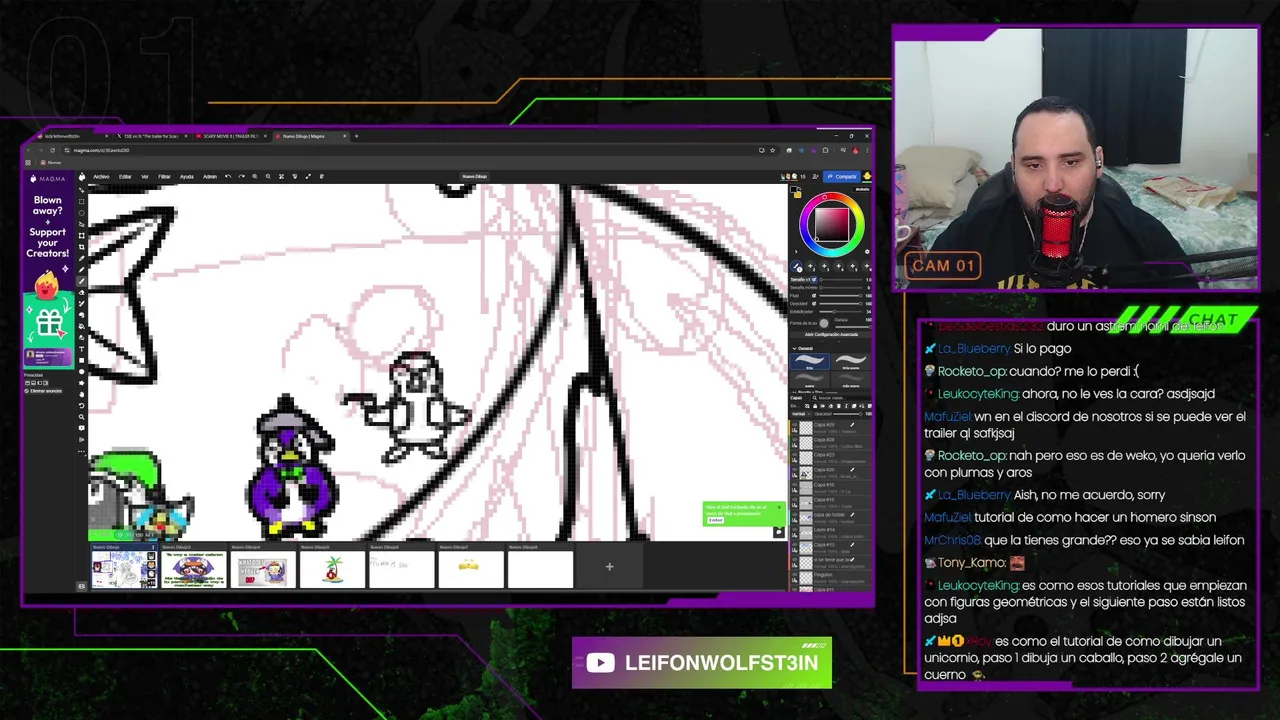Click the redo arrow in Magma toolbar
1280x720 pixels.
click(242, 177)
